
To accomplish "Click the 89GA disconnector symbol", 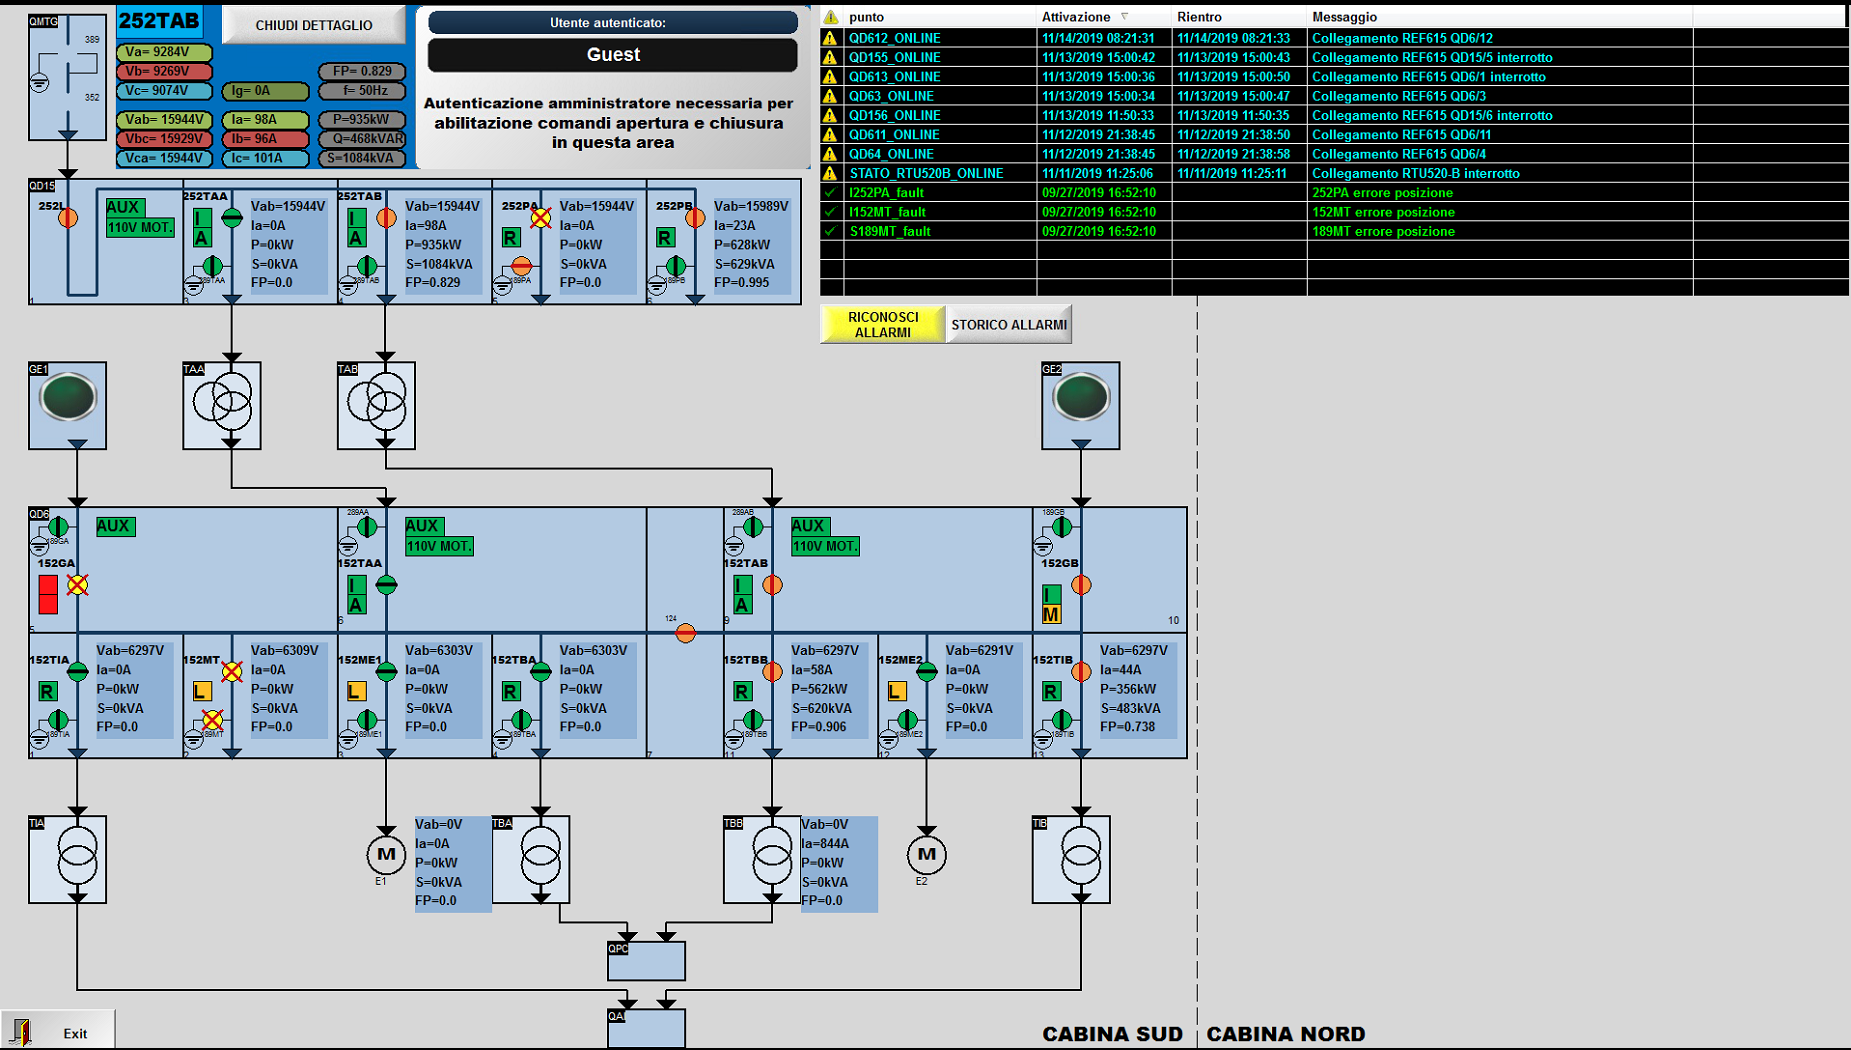I will click(x=58, y=527).
